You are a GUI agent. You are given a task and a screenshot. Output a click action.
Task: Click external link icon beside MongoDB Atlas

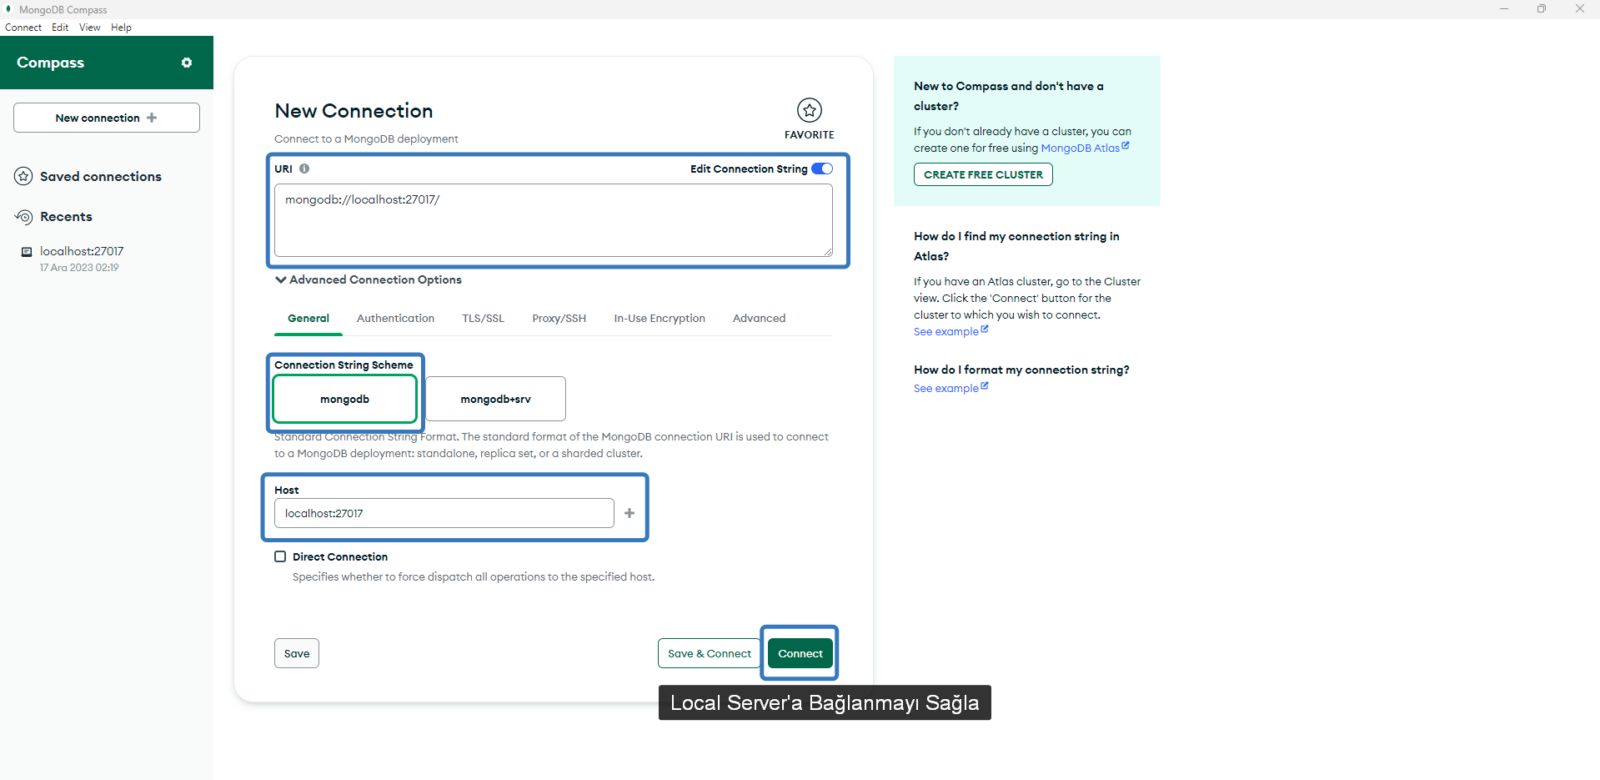click(1125, 146)
